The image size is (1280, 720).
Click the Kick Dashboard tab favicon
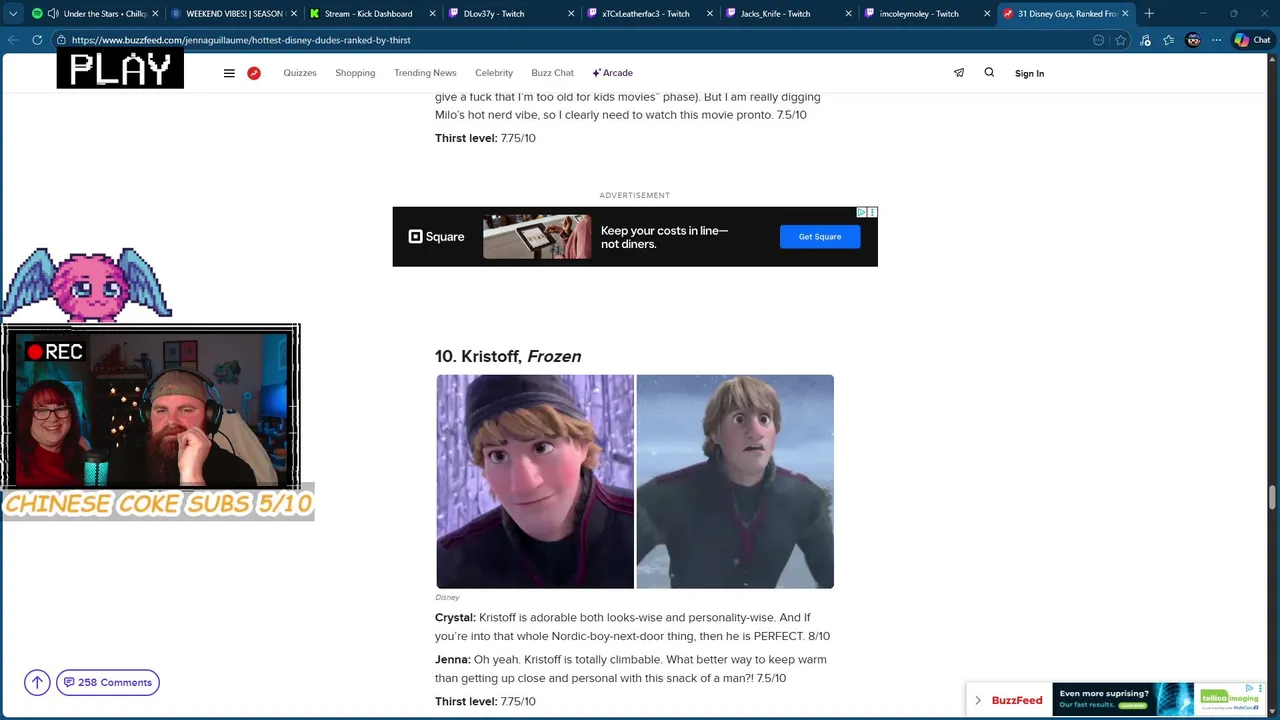point(314,14)
